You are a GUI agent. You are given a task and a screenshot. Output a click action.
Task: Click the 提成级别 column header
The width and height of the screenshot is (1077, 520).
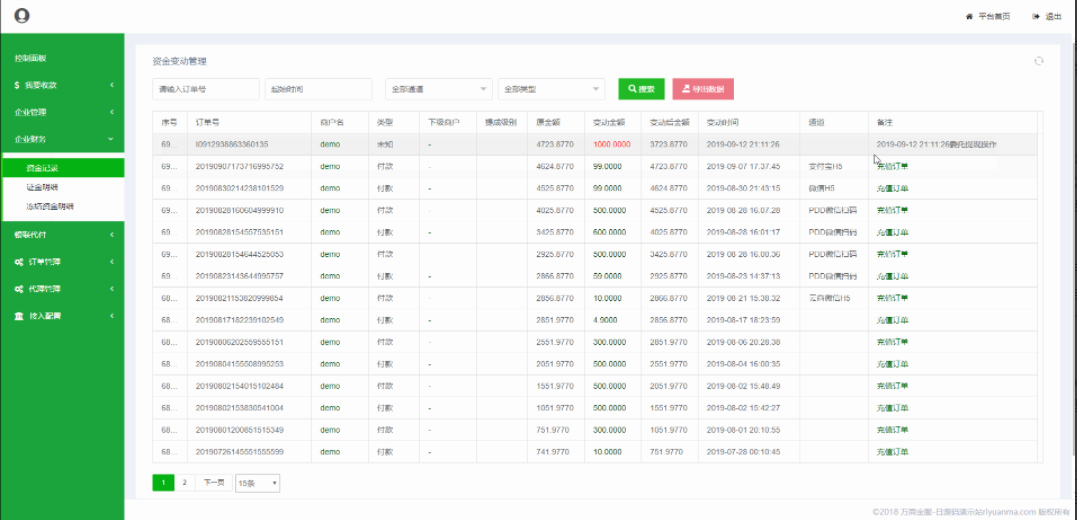click(502, 122)
